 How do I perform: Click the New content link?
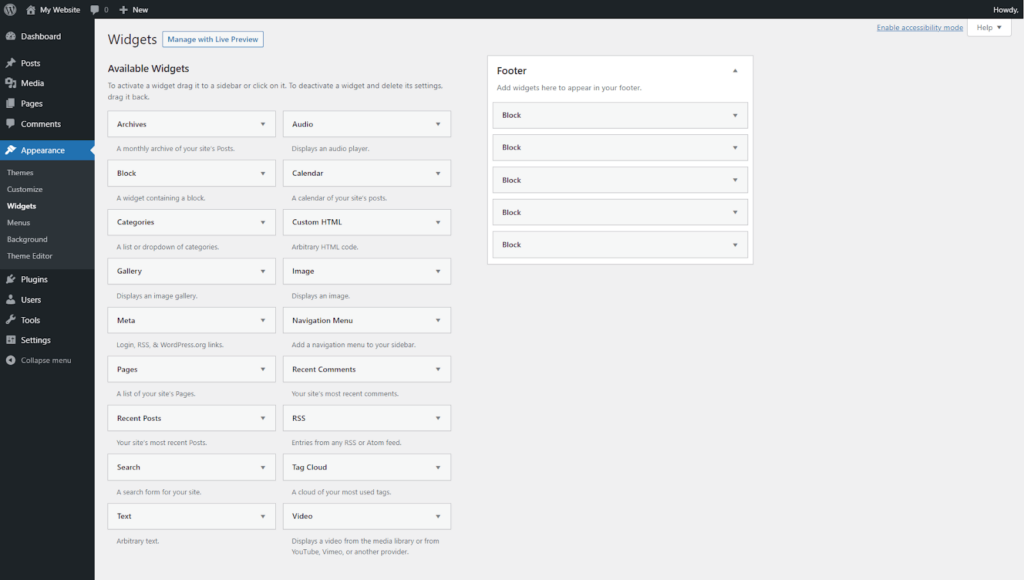coord(140,10)
